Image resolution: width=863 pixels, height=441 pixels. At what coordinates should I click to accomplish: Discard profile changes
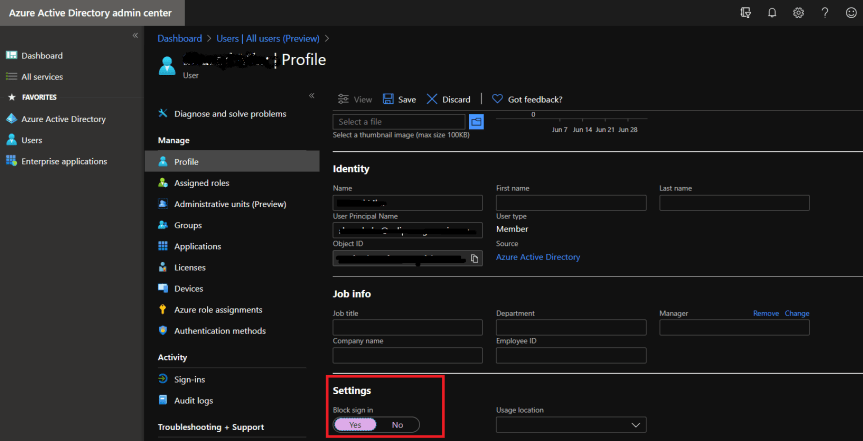tap(448, 99)
